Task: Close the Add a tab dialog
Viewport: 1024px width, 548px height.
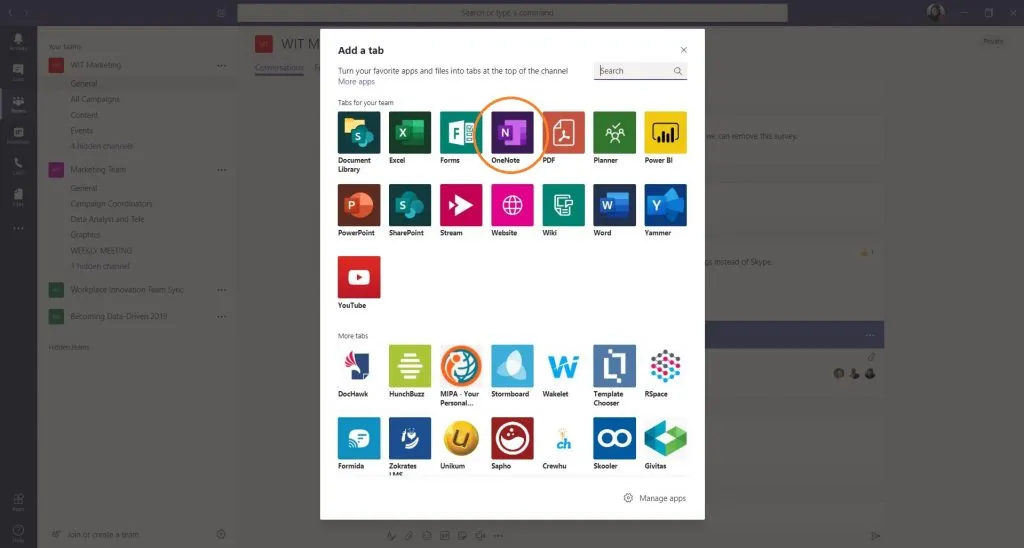Action: click(x=684, y=50)
